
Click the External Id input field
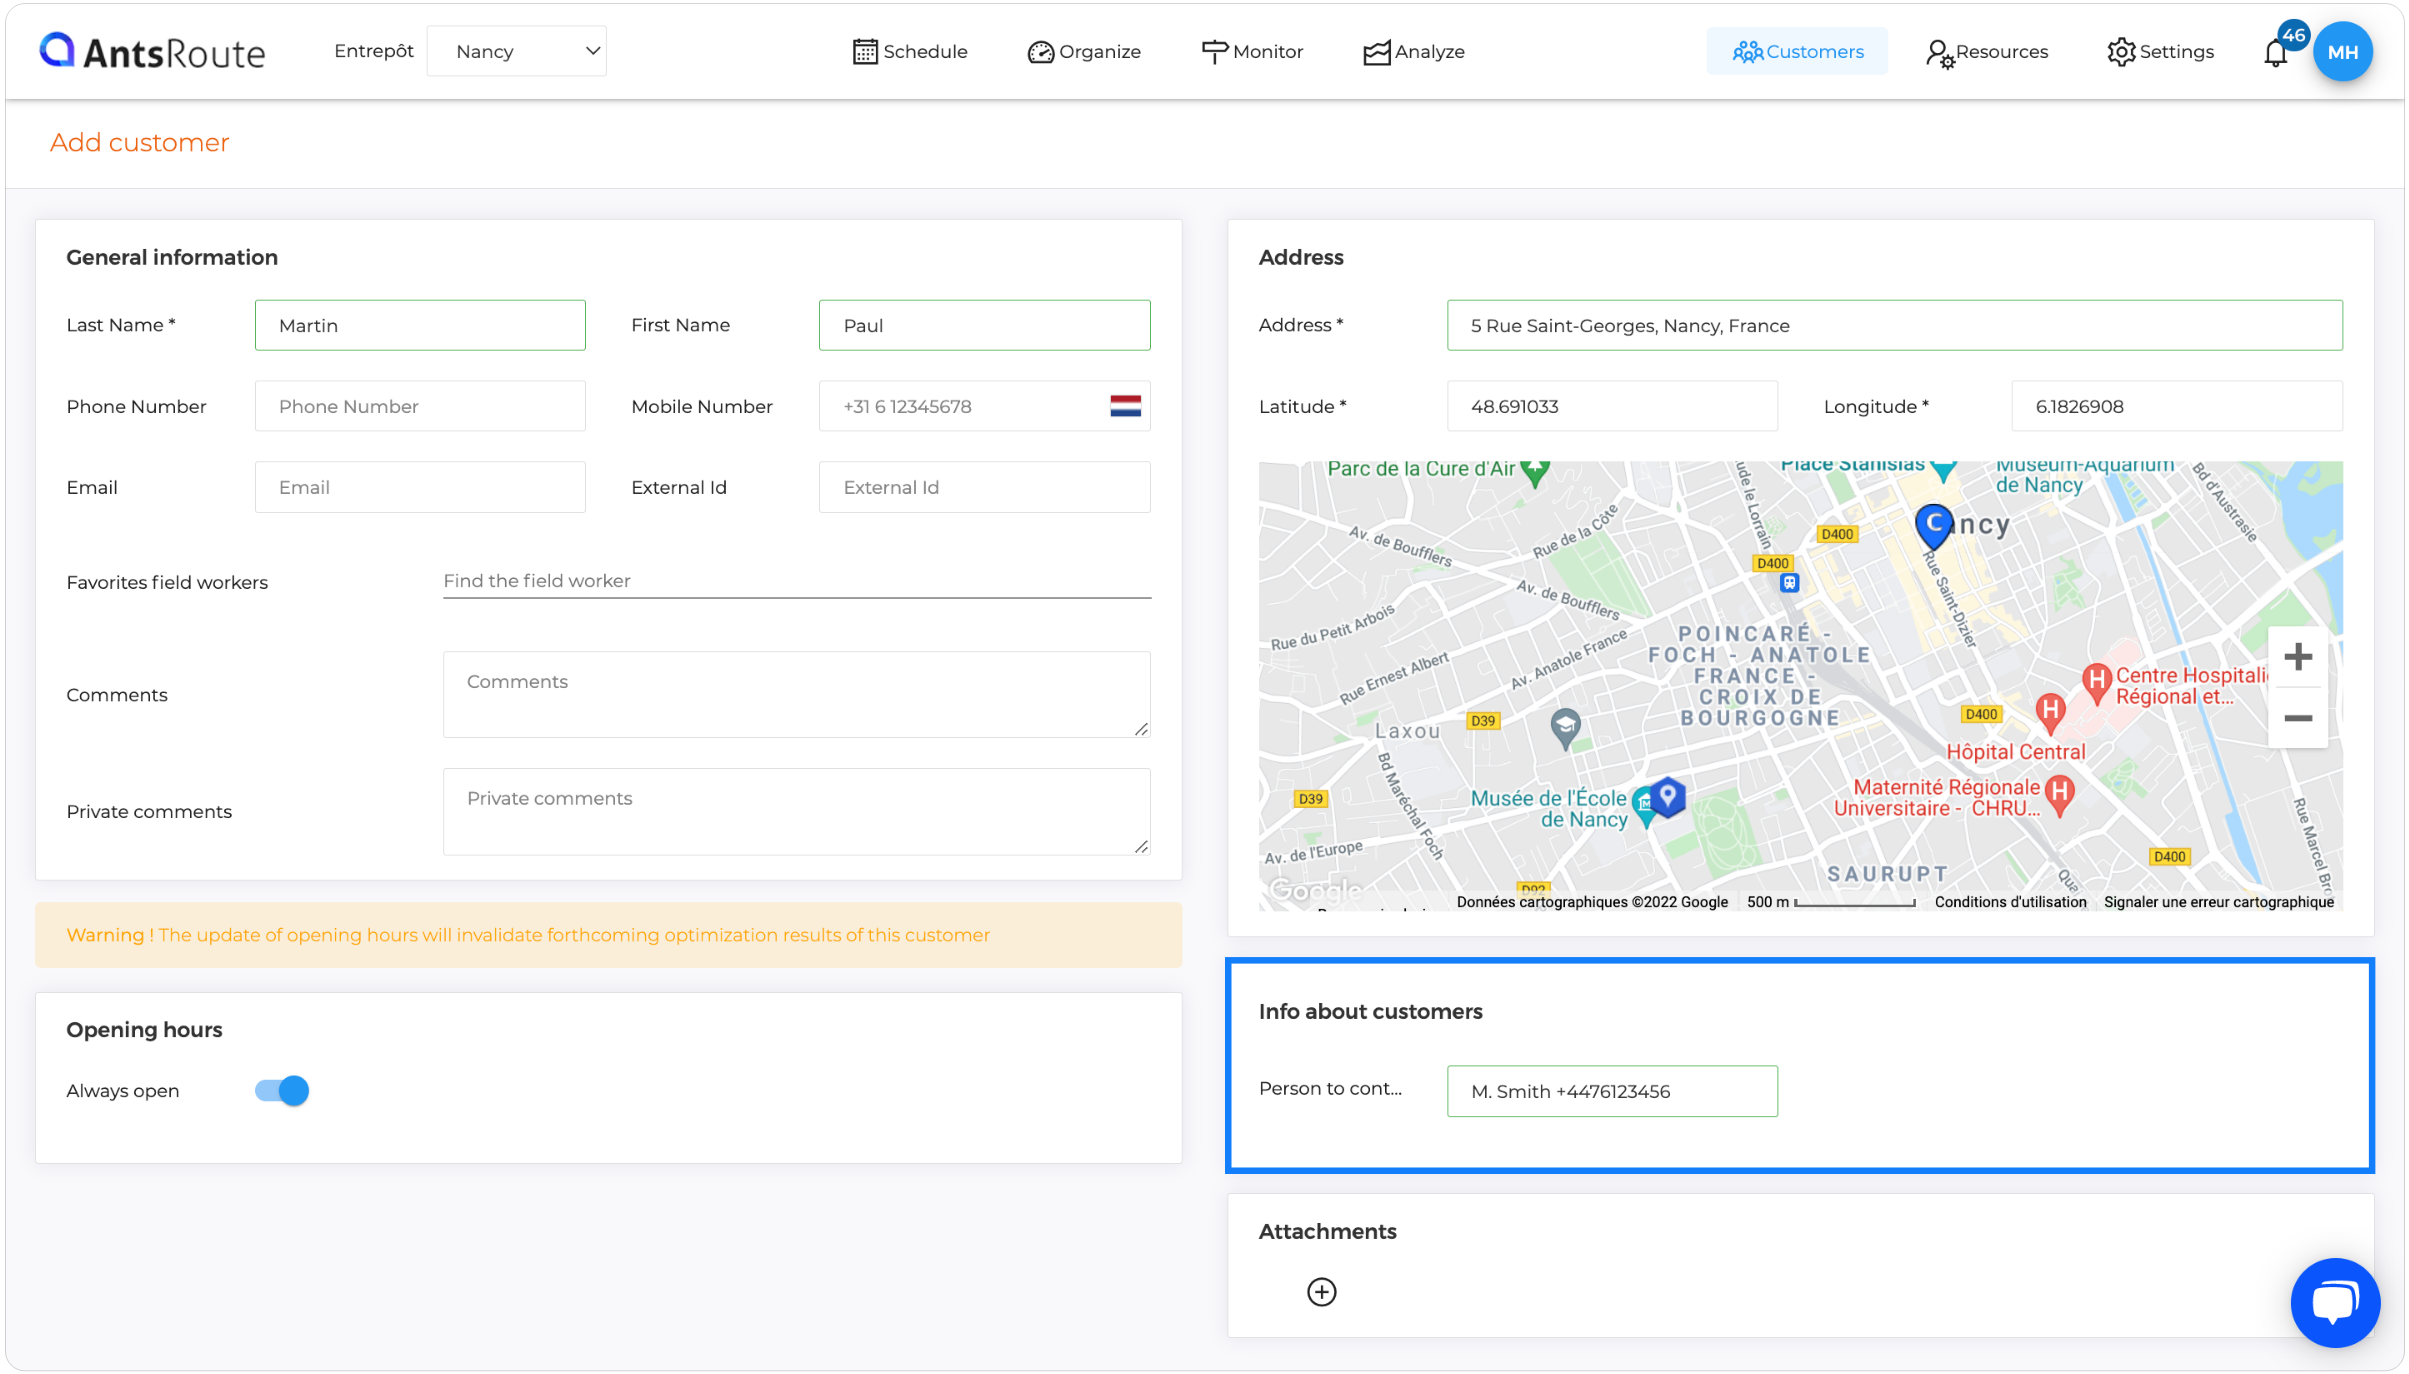click(x=984, y=487)
